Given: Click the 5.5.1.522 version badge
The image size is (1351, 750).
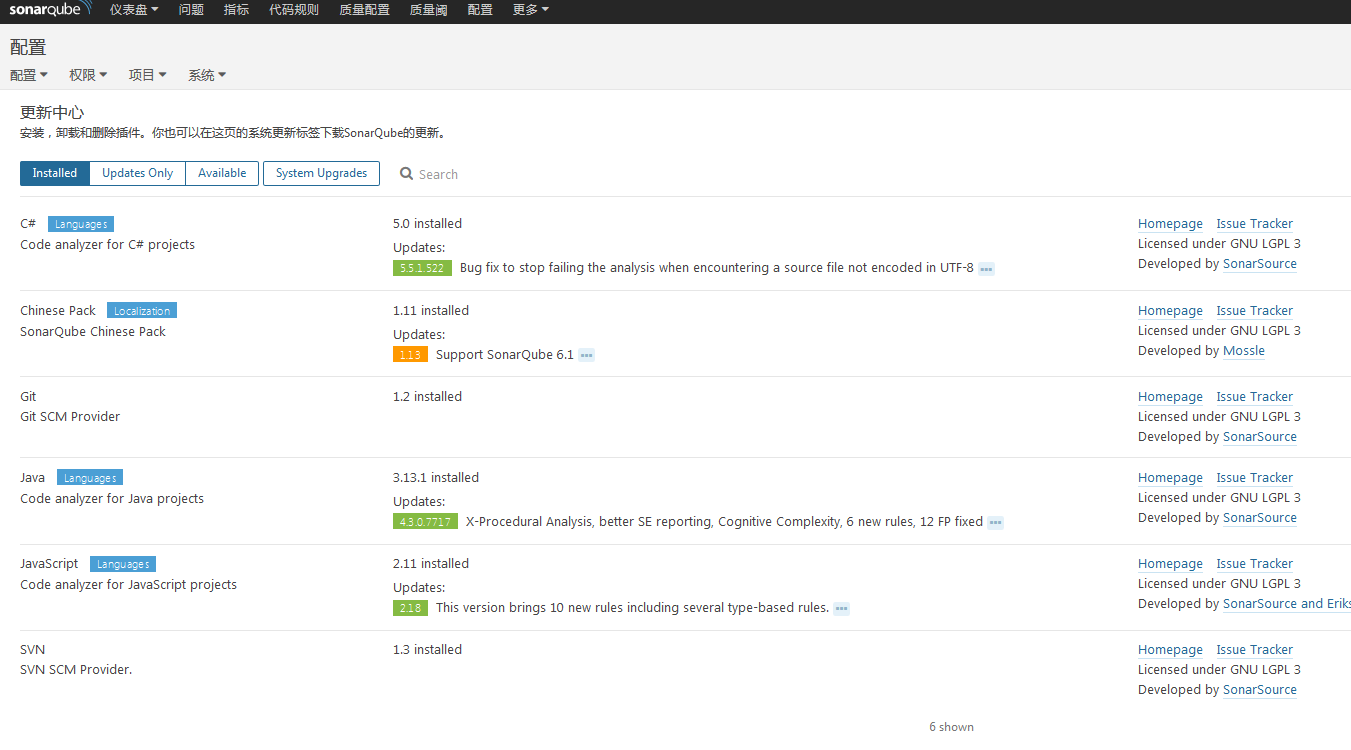Looking at the screenshot, I should [423, 268].
